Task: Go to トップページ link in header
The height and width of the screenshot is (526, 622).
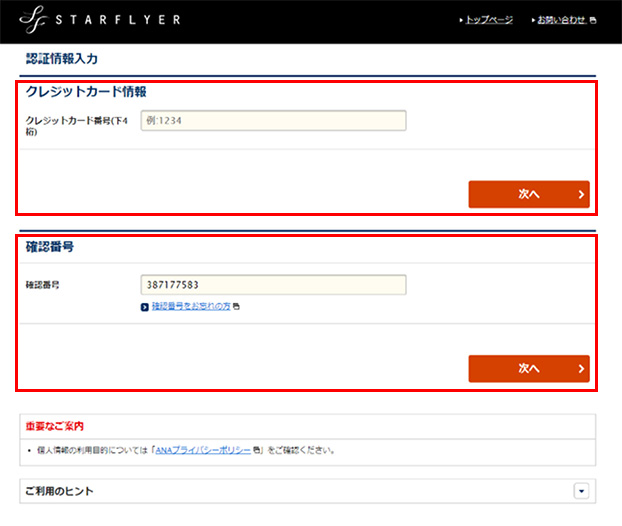Action: [x=489, y=20]
